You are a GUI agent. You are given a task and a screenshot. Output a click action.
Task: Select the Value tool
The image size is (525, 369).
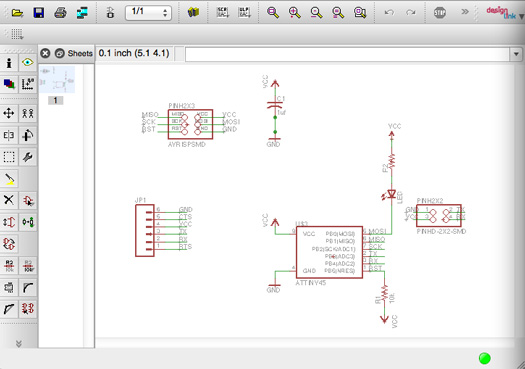click(x=27, y=266)
